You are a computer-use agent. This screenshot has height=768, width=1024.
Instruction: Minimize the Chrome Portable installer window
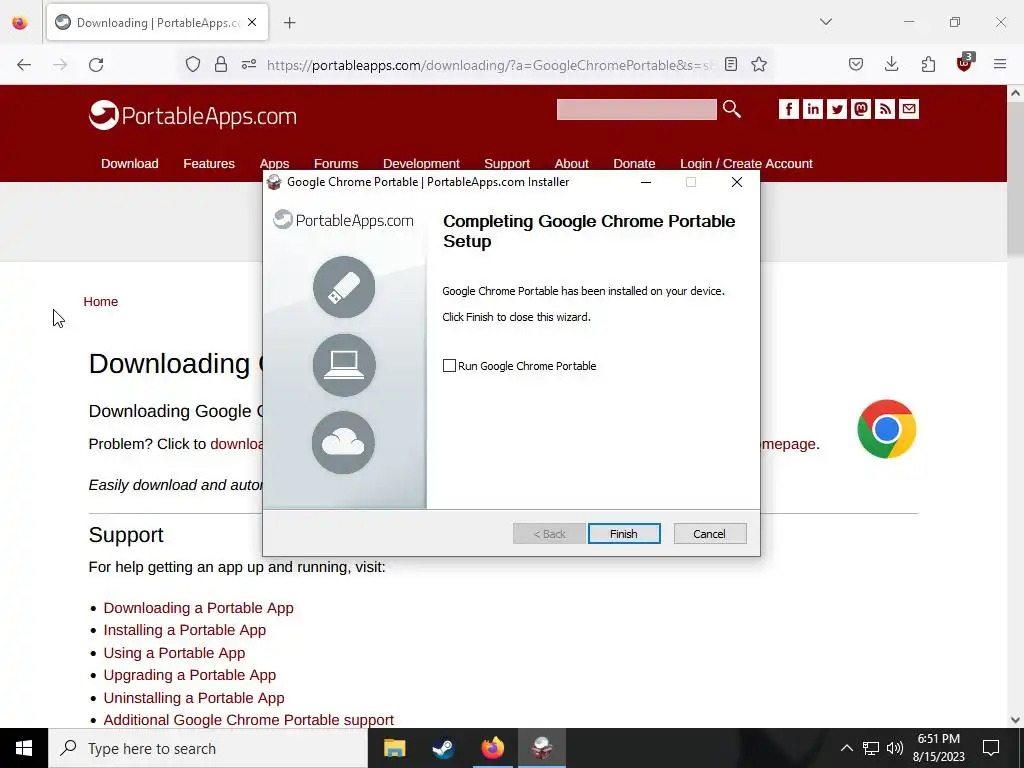coord(646,182)
